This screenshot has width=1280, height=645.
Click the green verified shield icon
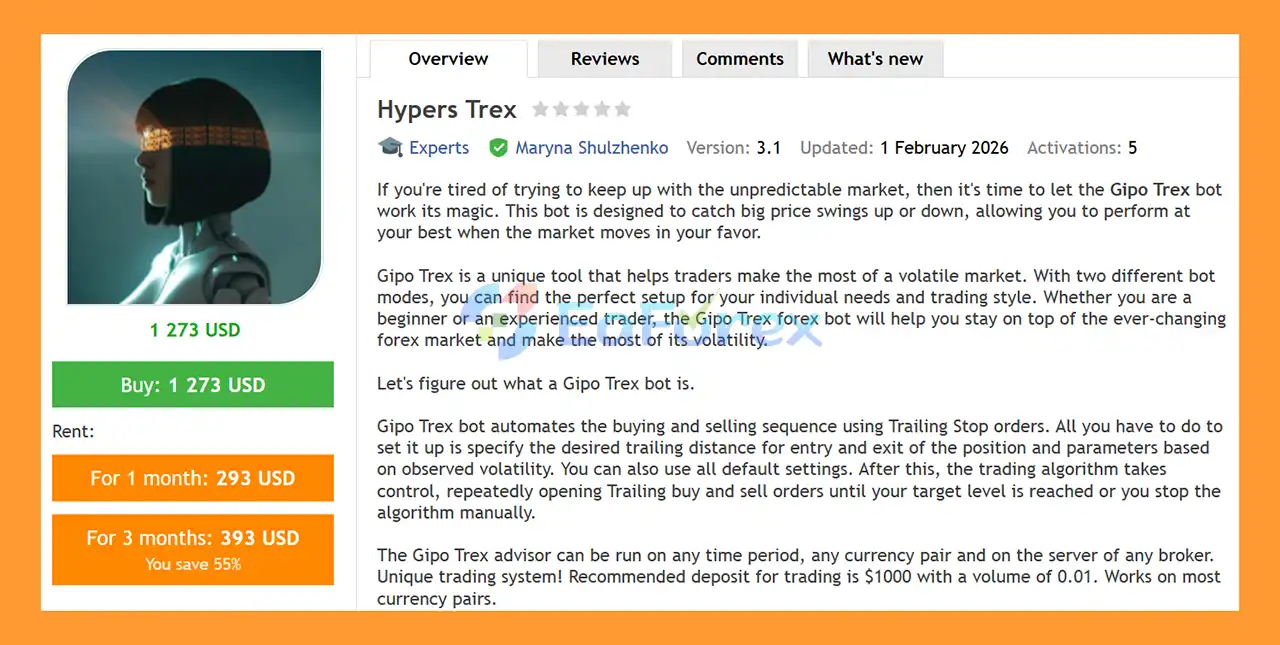coord(498,148)
